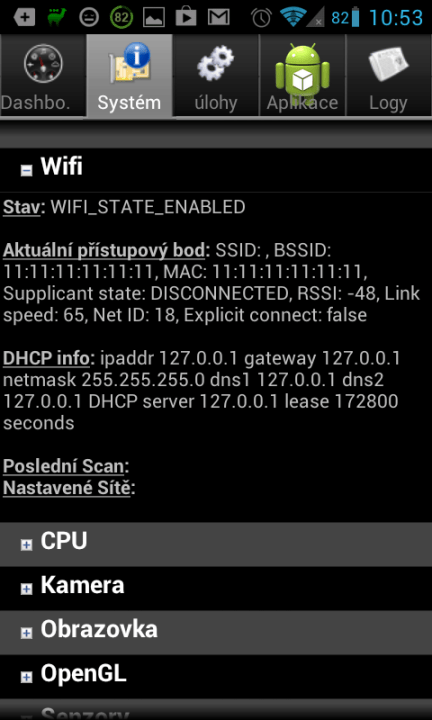Collapse the Wifi section
Image resolution: width=432 pixels, height=720 pixels.
click(x=27, y=170)
